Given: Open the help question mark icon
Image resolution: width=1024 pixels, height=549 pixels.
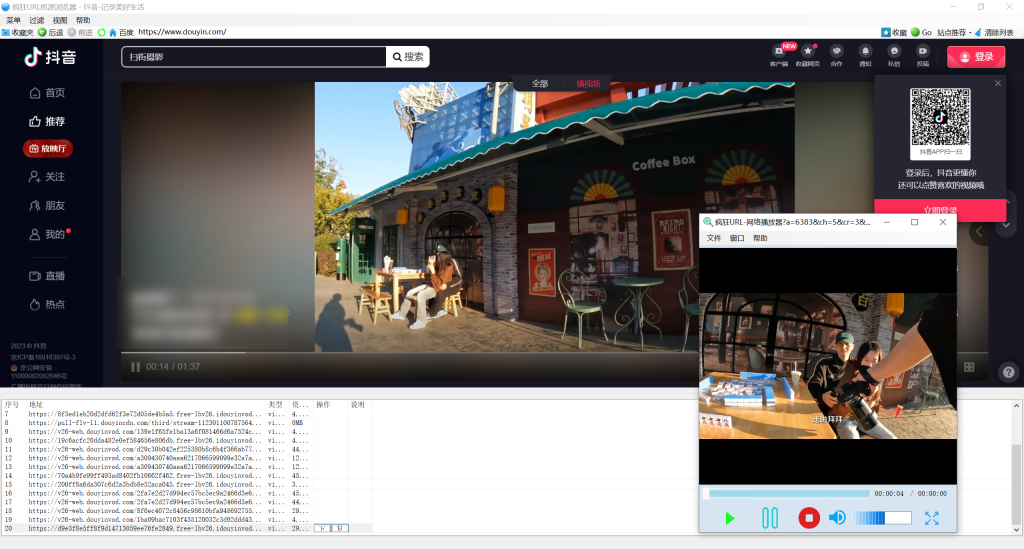Looking at the screenshot, I should pos(1009,372).
